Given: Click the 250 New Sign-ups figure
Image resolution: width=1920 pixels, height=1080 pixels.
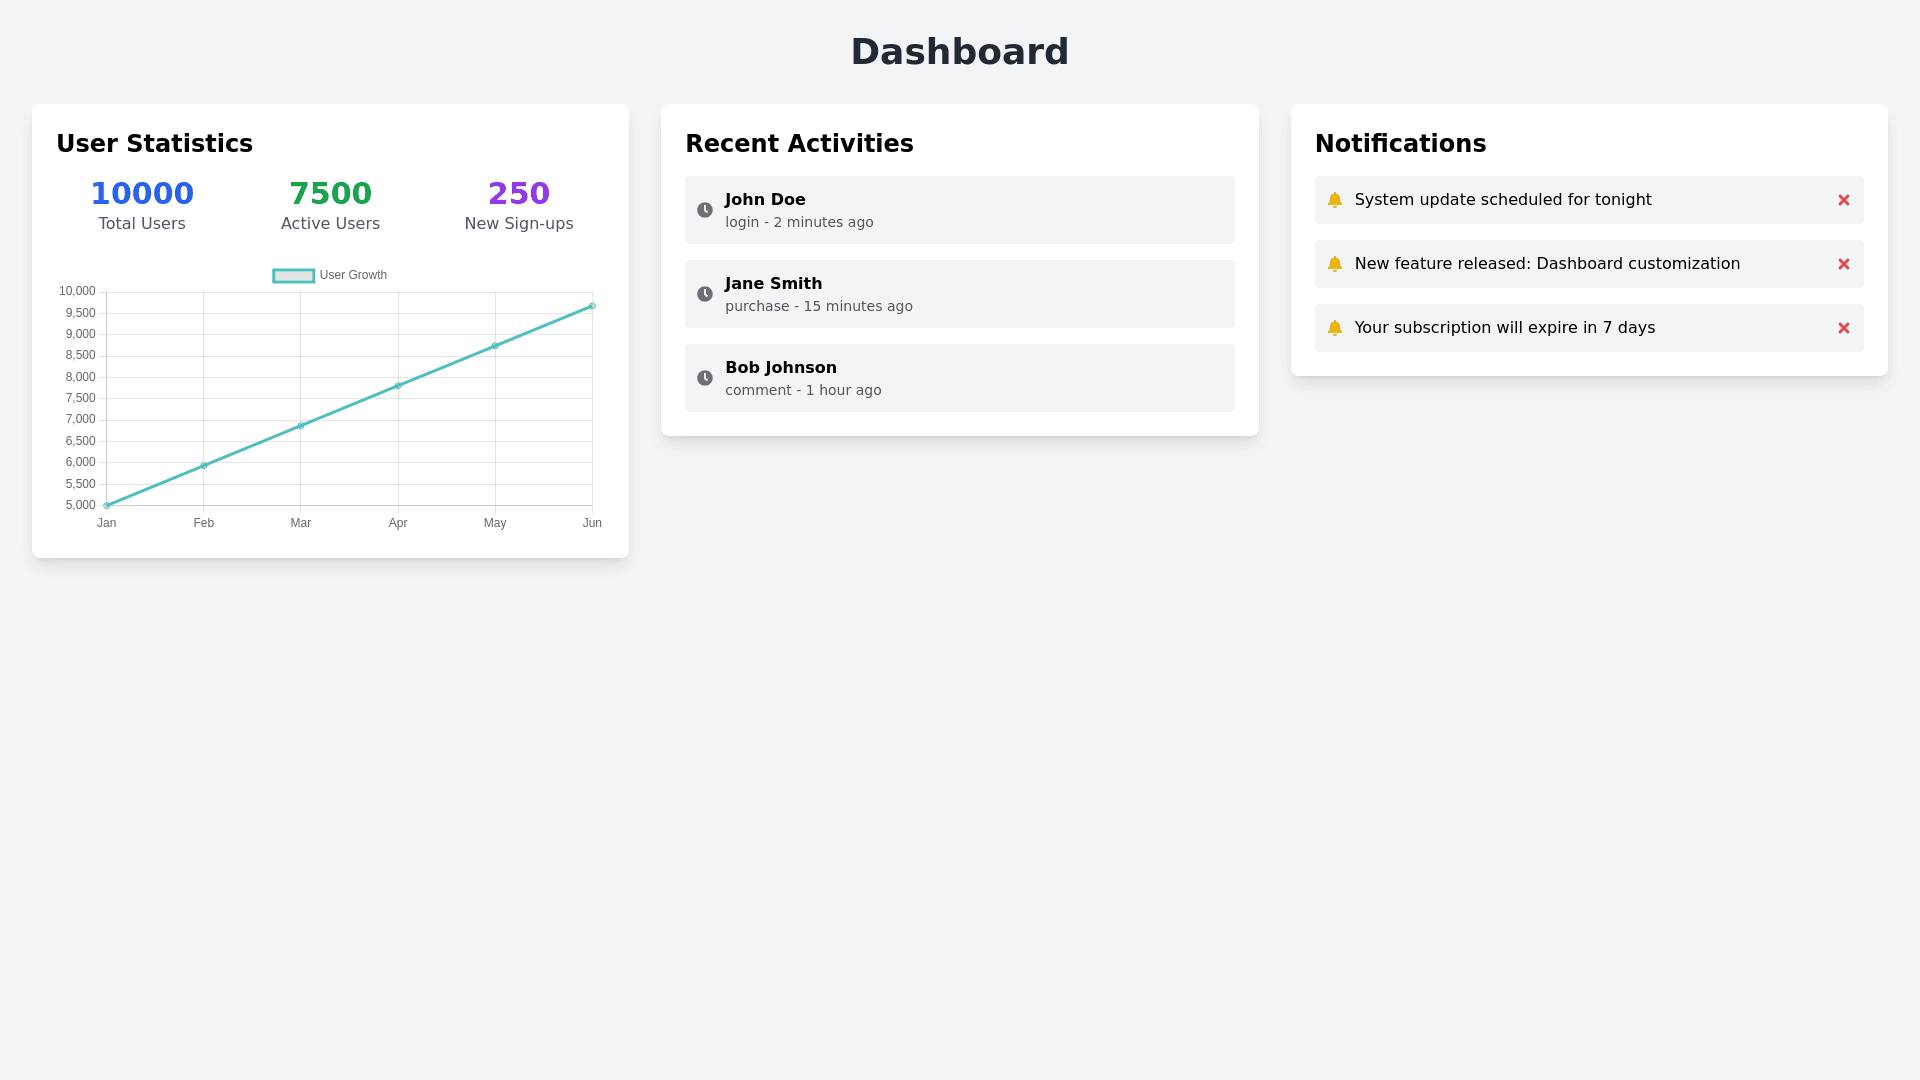Looking at the screenshot, I should [518, 194].
